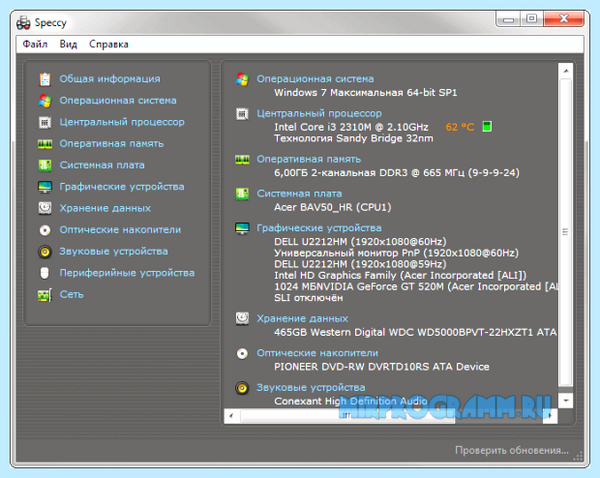The width and height of the screenshot is (600, 478).
Task: Click the green CPU temperature indicator icon
Action: pyautogui.click(x=487, y=126)
